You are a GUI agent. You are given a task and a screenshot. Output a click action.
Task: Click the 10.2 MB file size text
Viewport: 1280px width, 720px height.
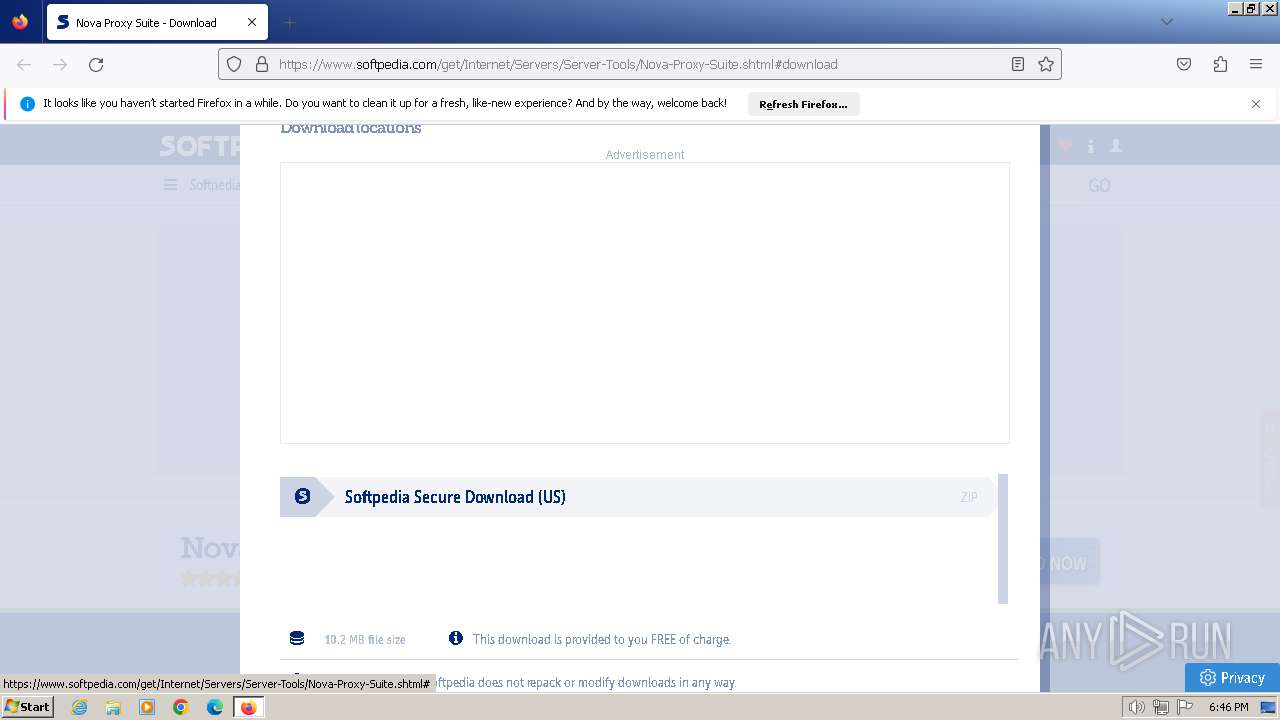pyautogui.click(x=365, y=640)
